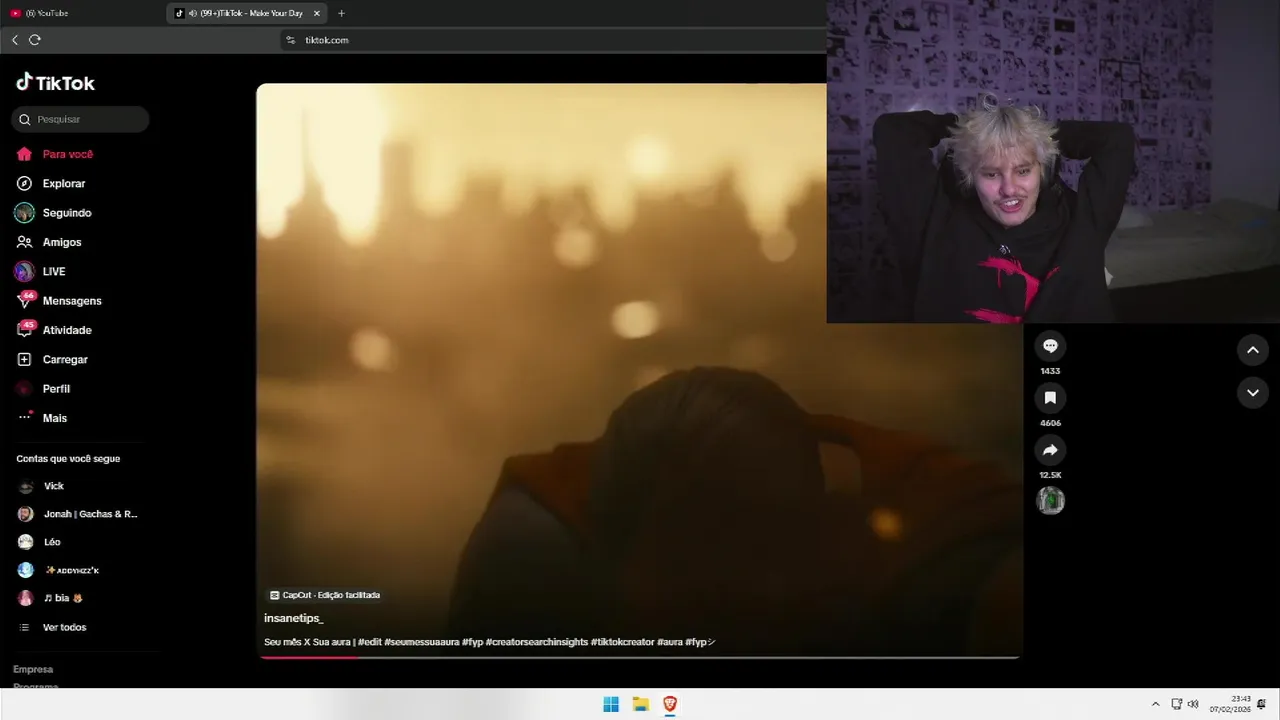The image size is (1280, 720).
Task: Open the sound disc thumbnail
Action: tap(1050, 500)
